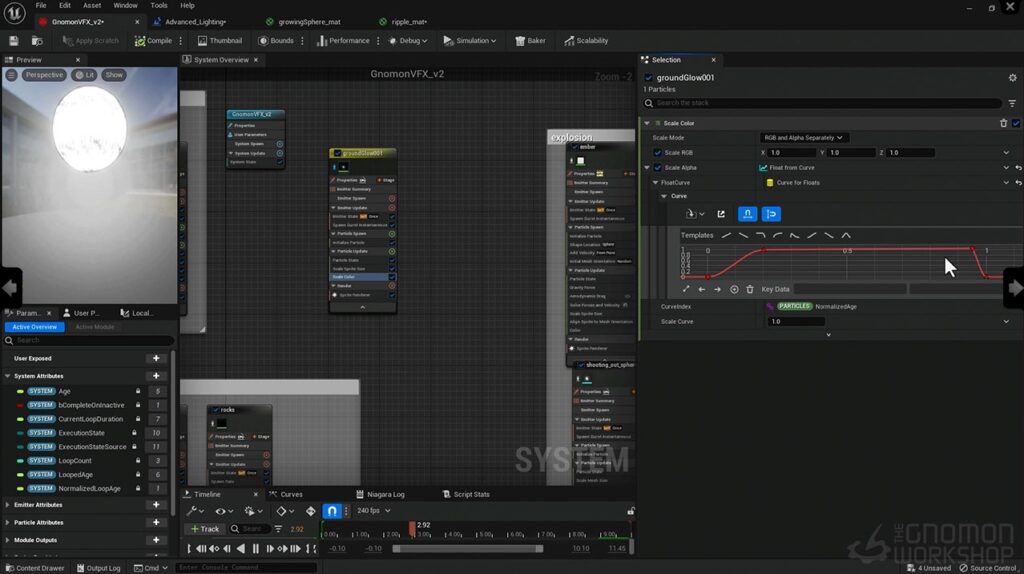Apply the first linear ramp-up template

726,235
